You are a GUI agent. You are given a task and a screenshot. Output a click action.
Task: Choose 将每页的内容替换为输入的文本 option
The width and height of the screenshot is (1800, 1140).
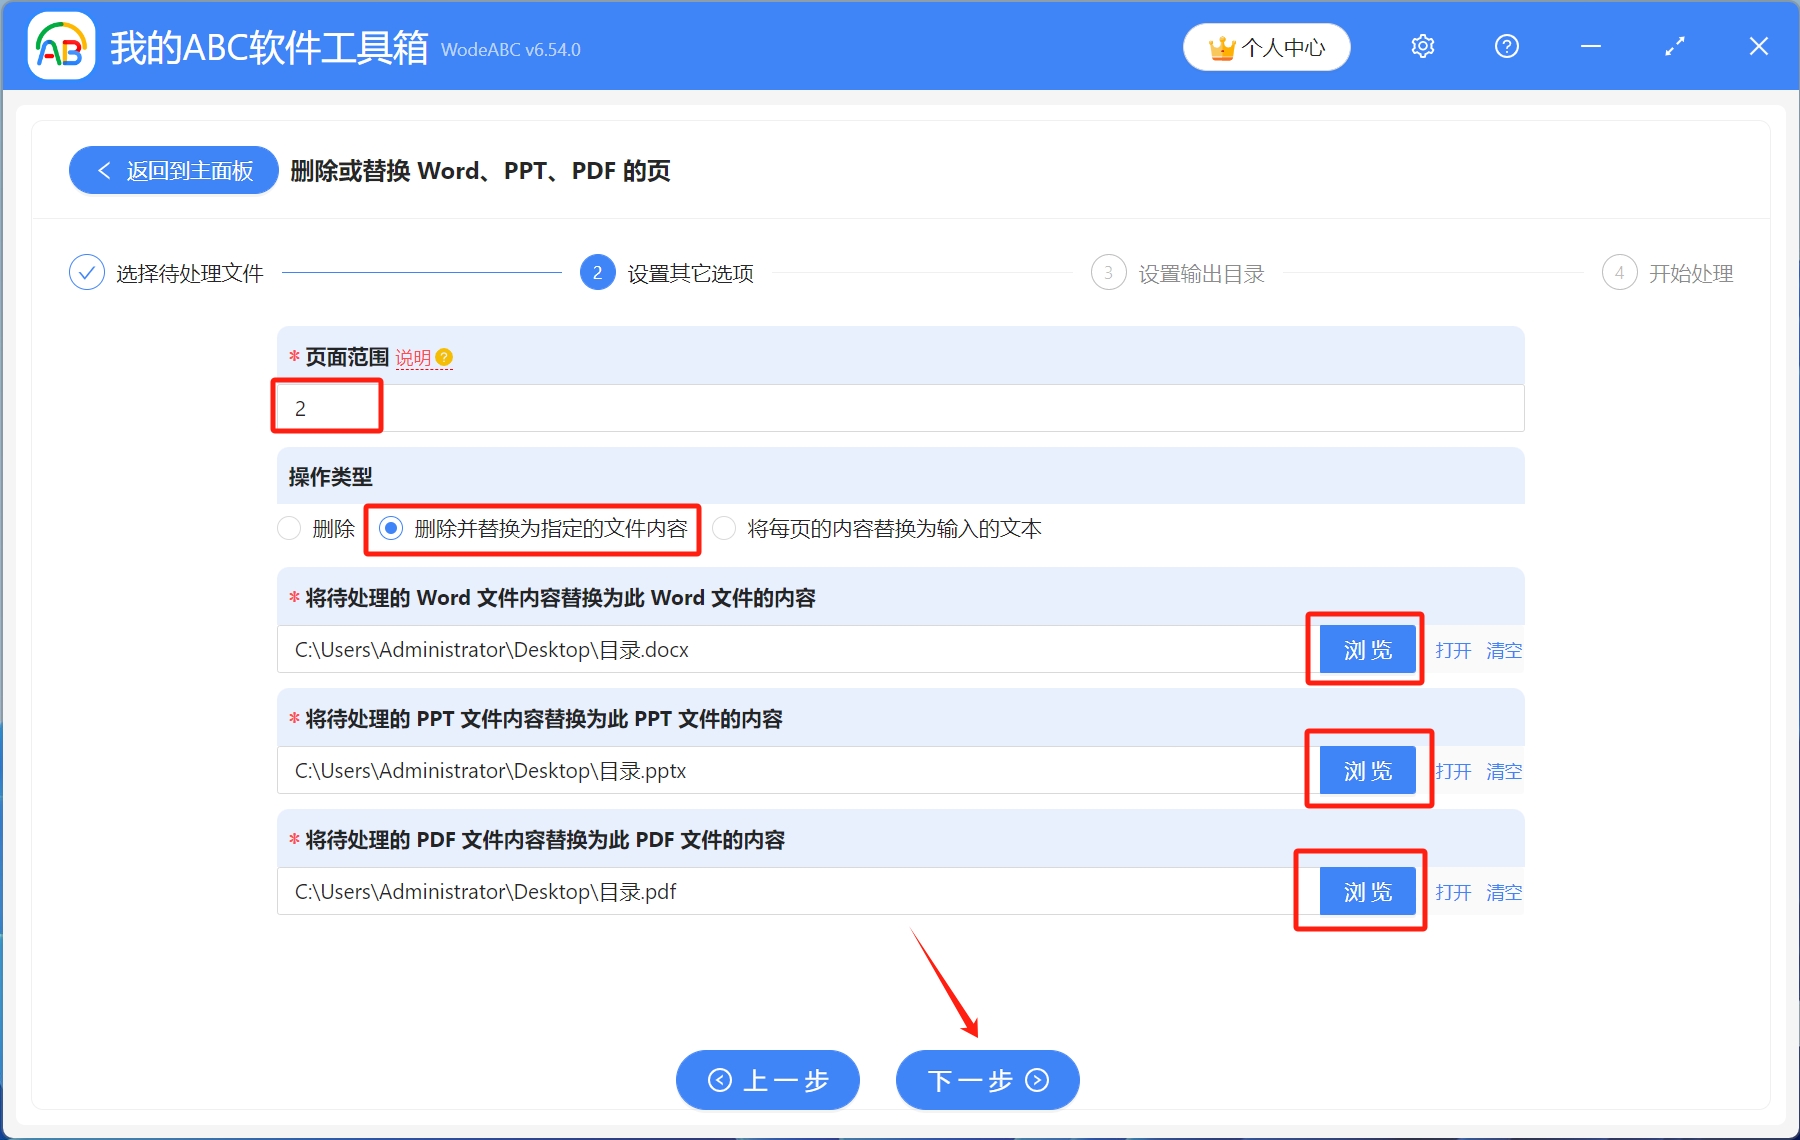(724, 529)
